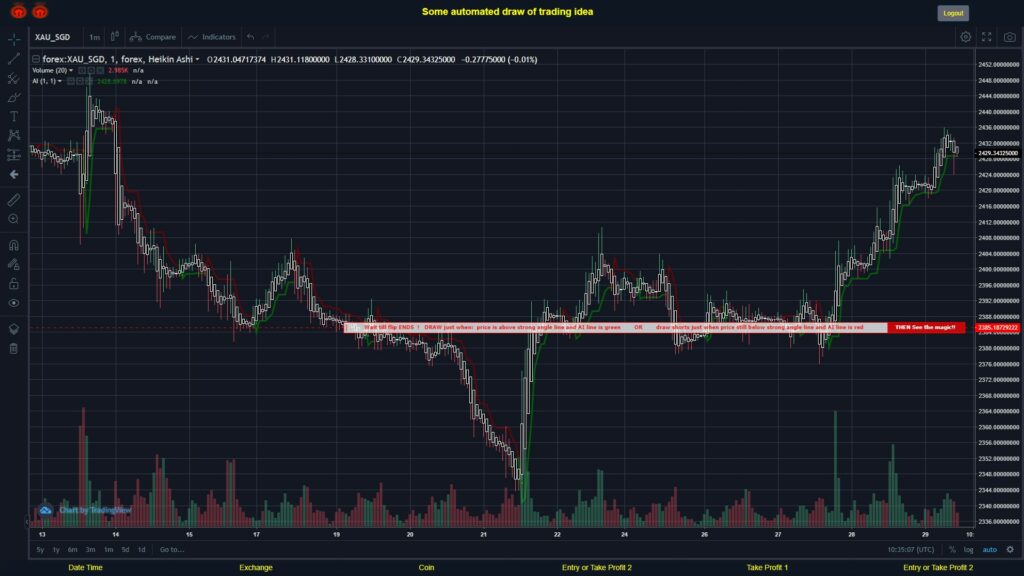Image resolution: width=1024 pixels, height=576 pixels.
Task: Click the current price 2429.34 label
Action: (x=998, y=153)
